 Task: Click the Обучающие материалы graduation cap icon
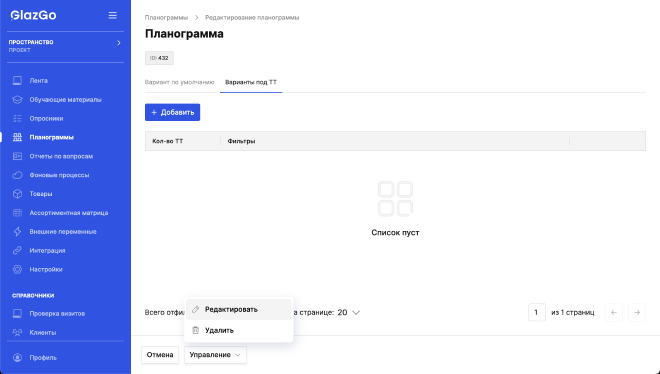click(x=17, y=100)
